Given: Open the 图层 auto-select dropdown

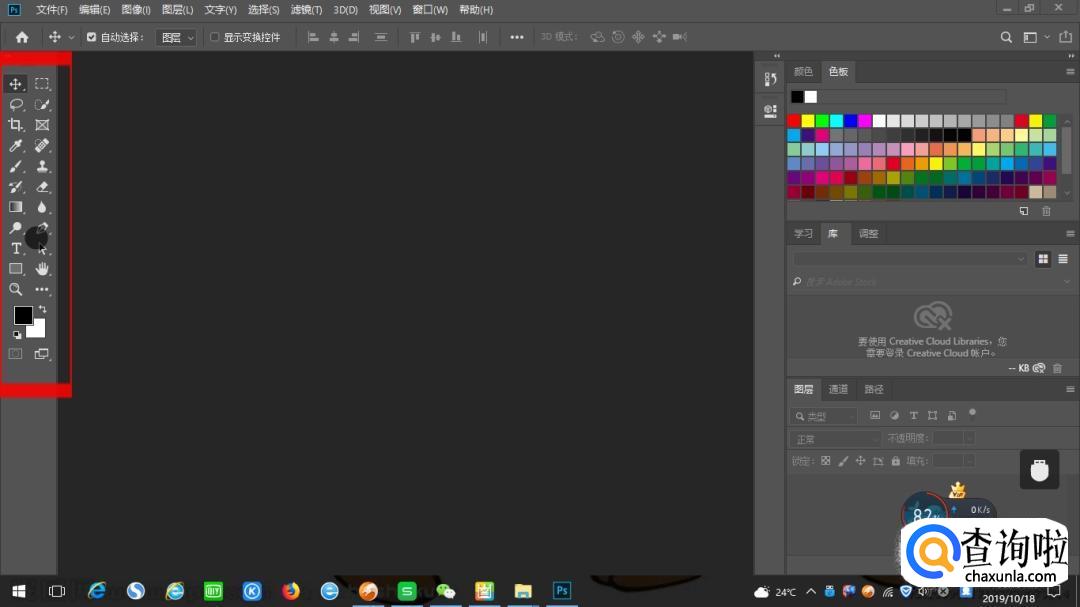Looking at the screenshot, I should (177, 37).
